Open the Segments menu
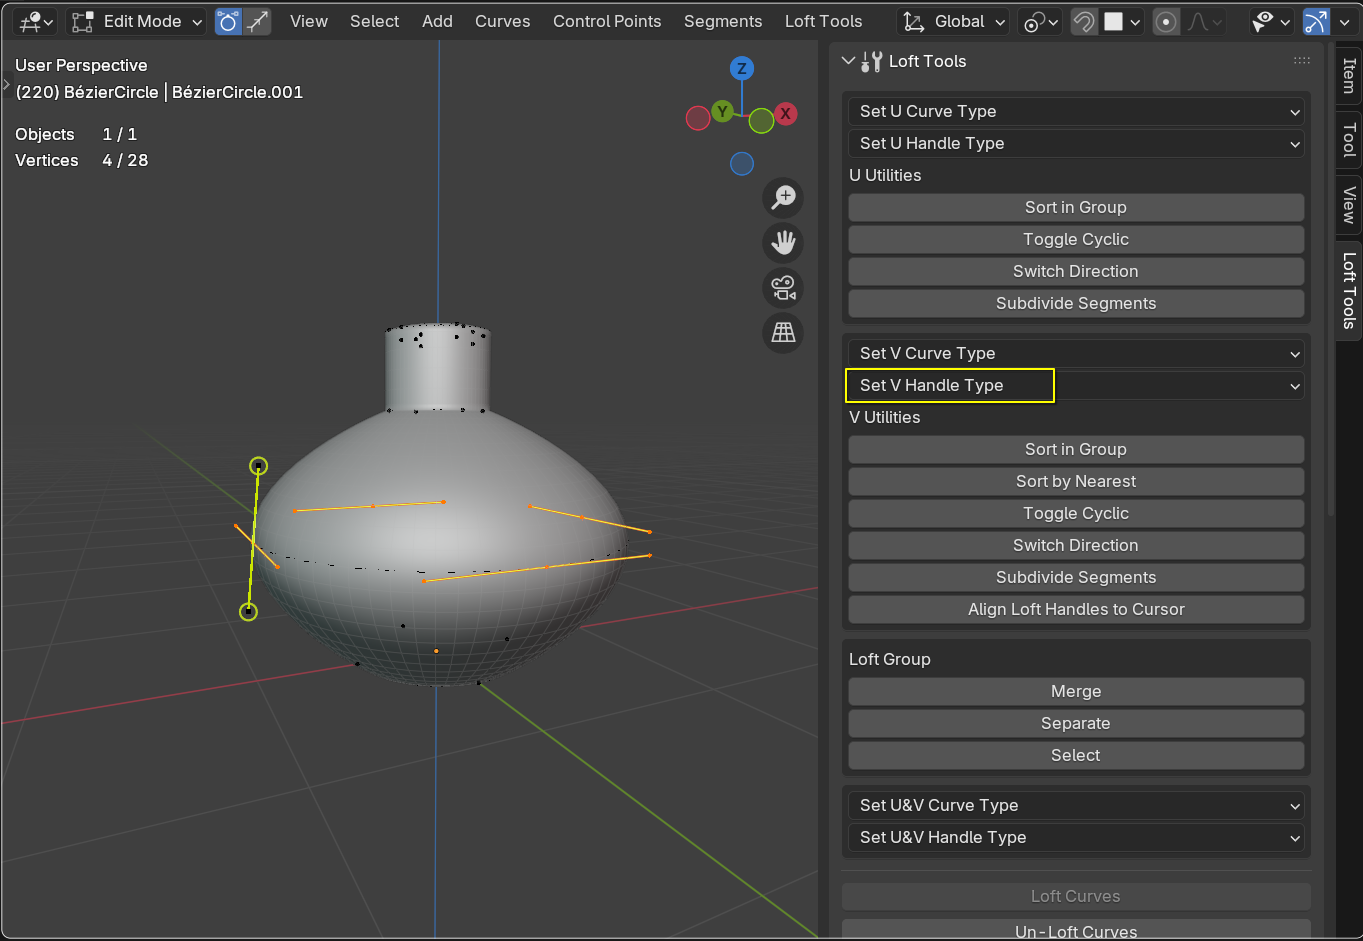1363x941 pixels. pyautogui.click(x=723, y=21)
